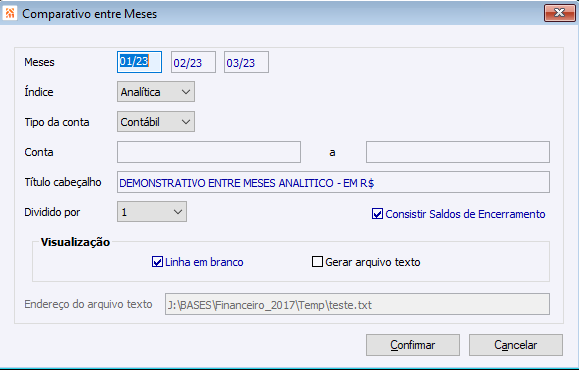Click the second month field 02/23
Image resolution: width=579 pixels, height=370 pixels.
pyautogui.click(x=193, y=62)
